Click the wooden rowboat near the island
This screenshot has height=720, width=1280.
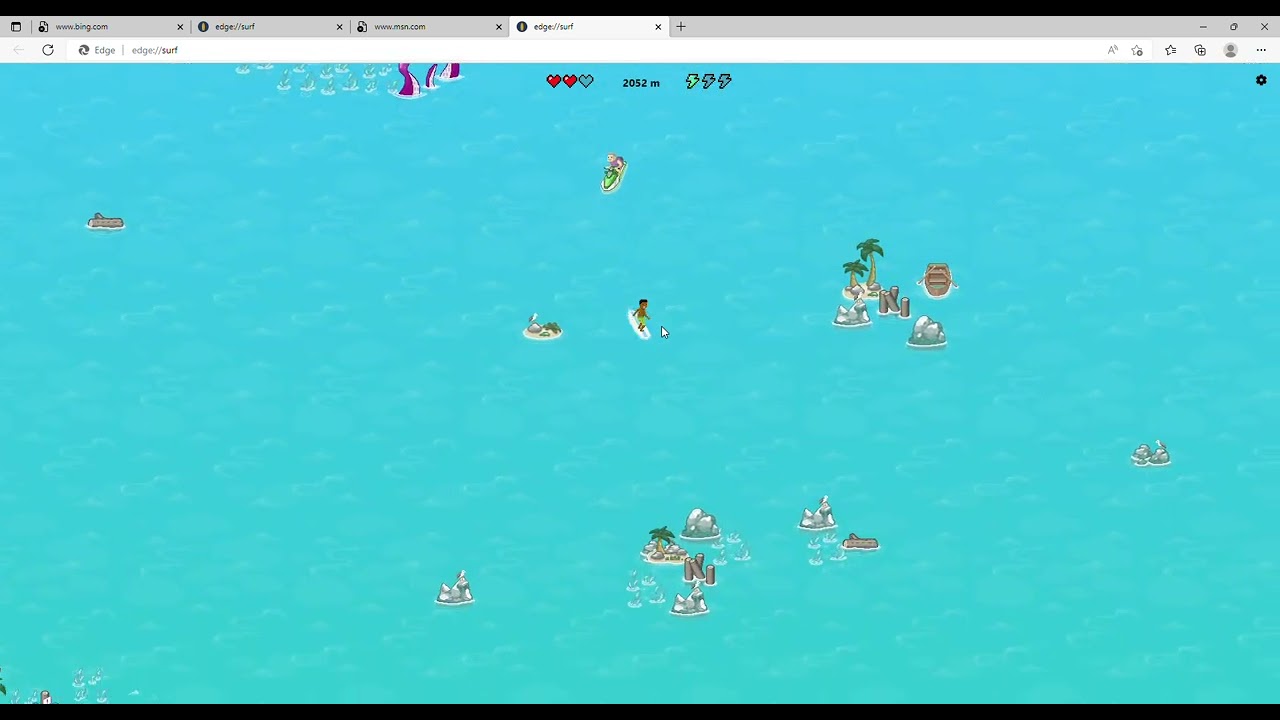pos(937,280)
